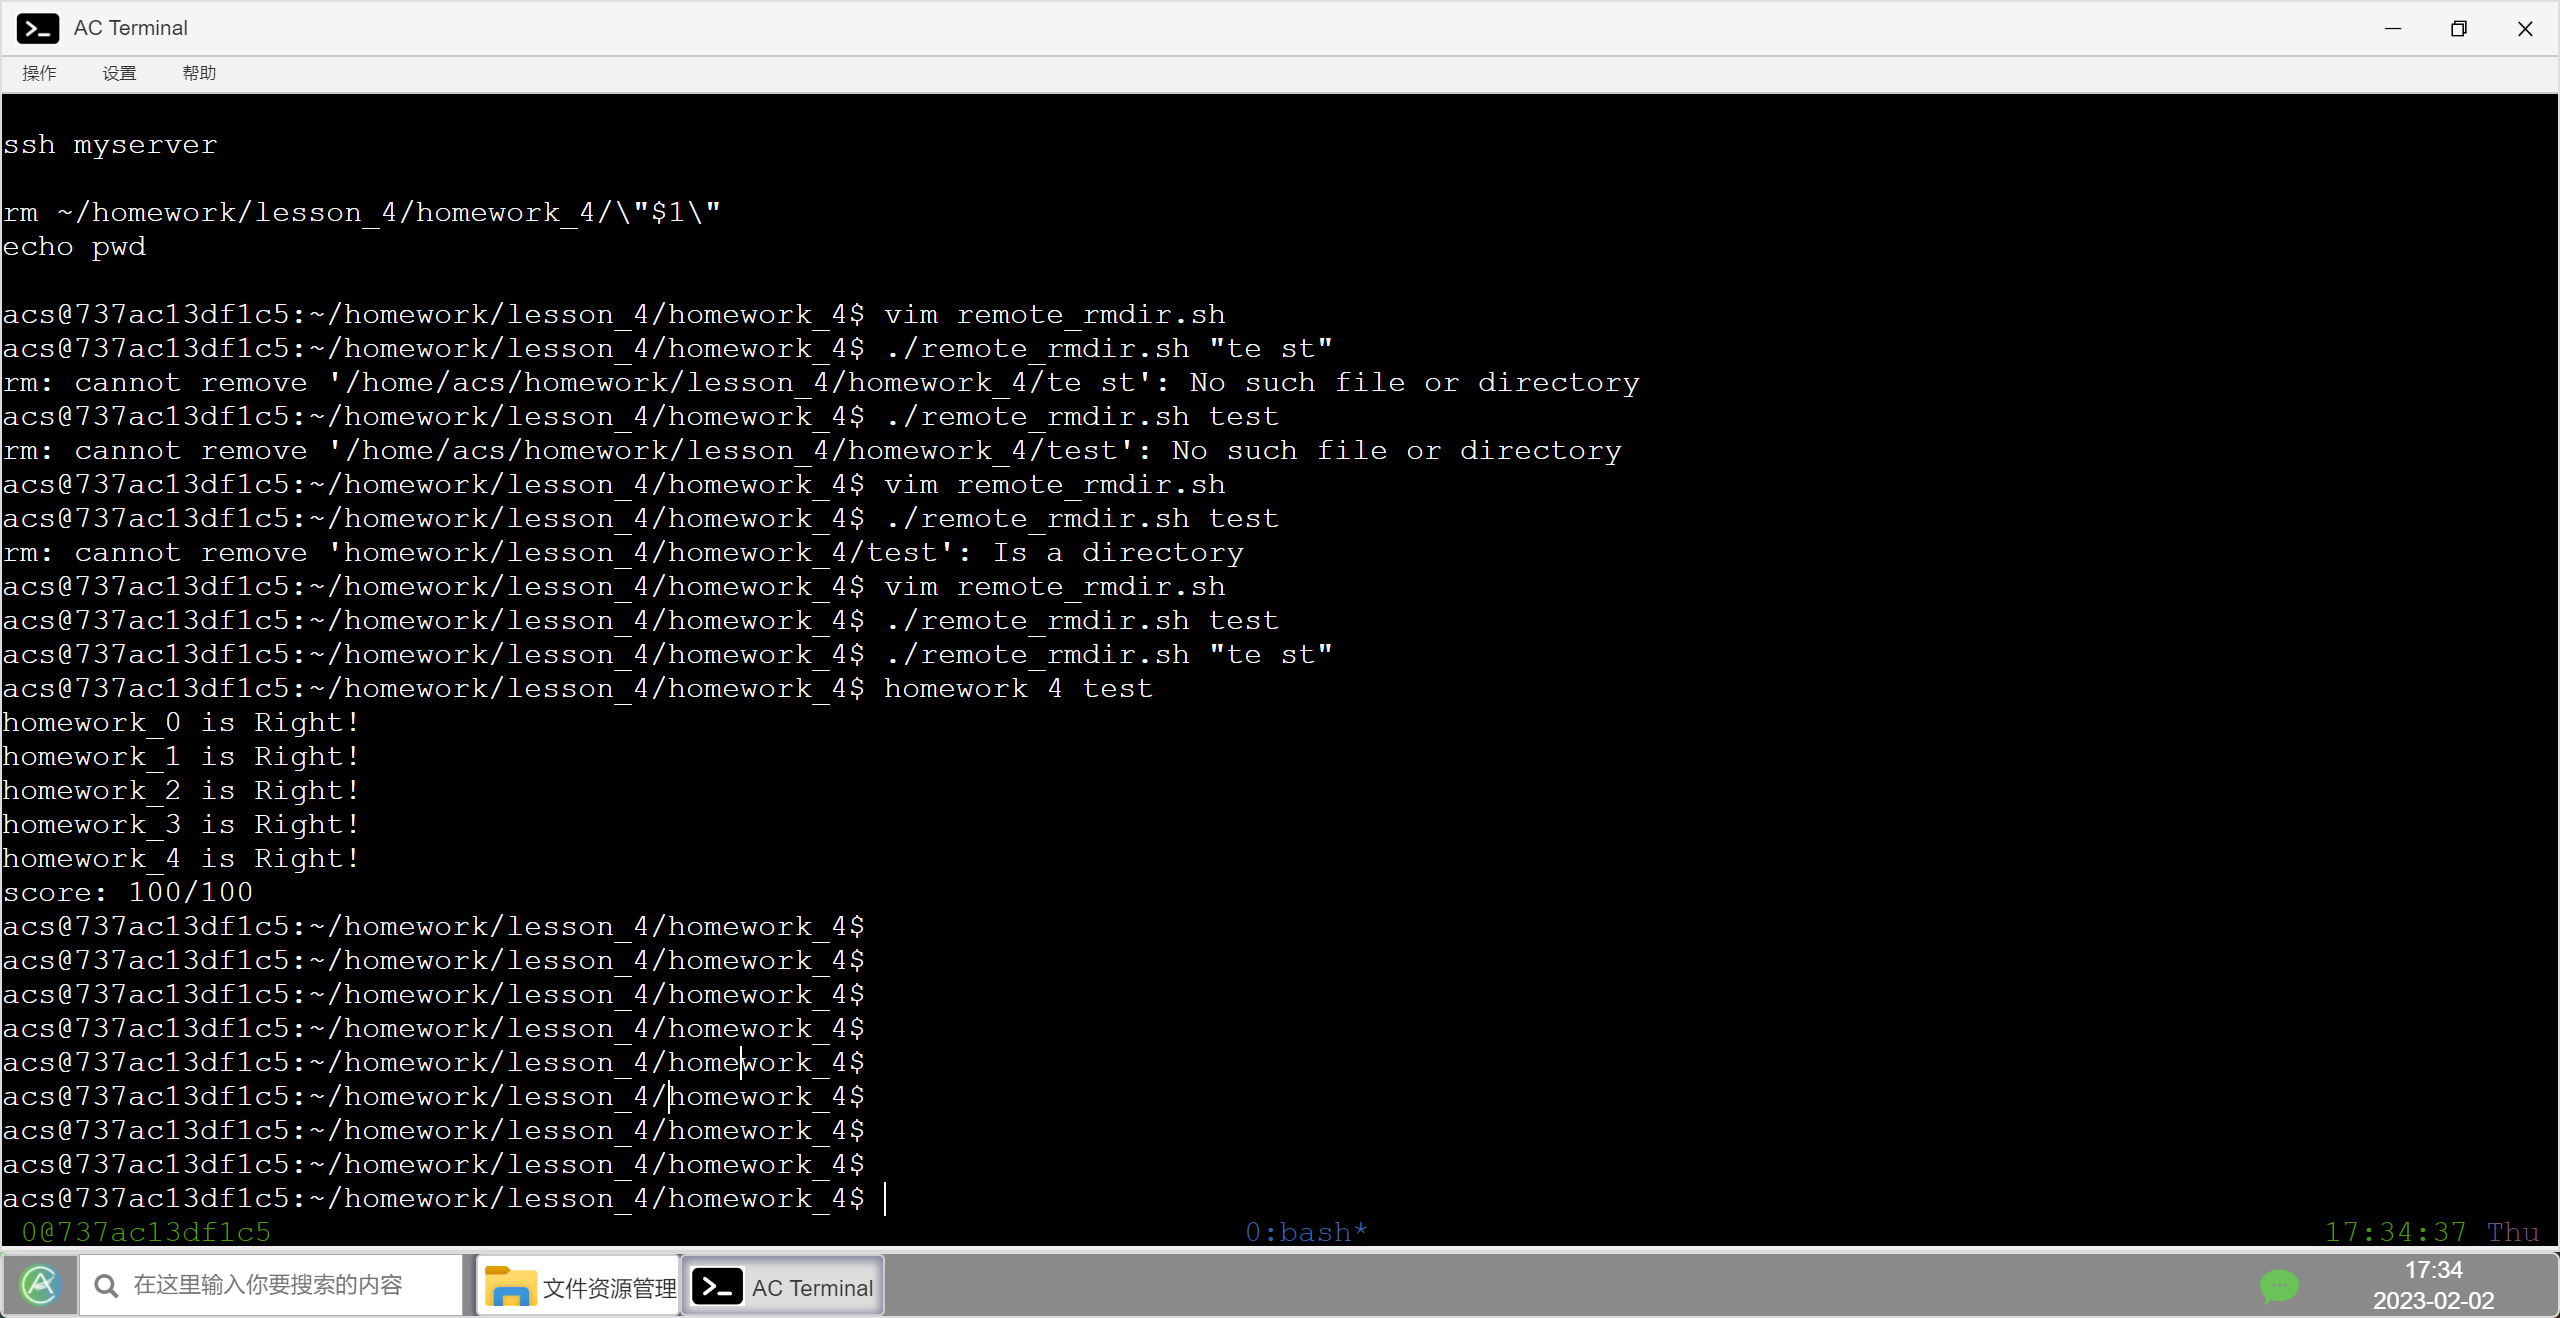Minimize the AC Terminal window

2393,28
